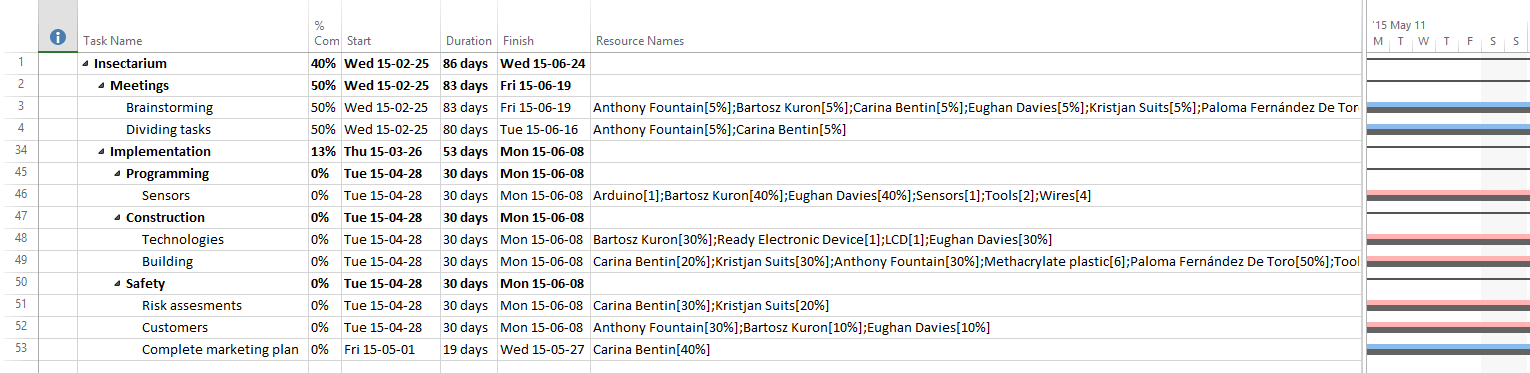The height and width of the screenshot is (373, 1530).
Task: Click Complete marketing plan's blue Gantt bar
Action: tap(1448, 347)
